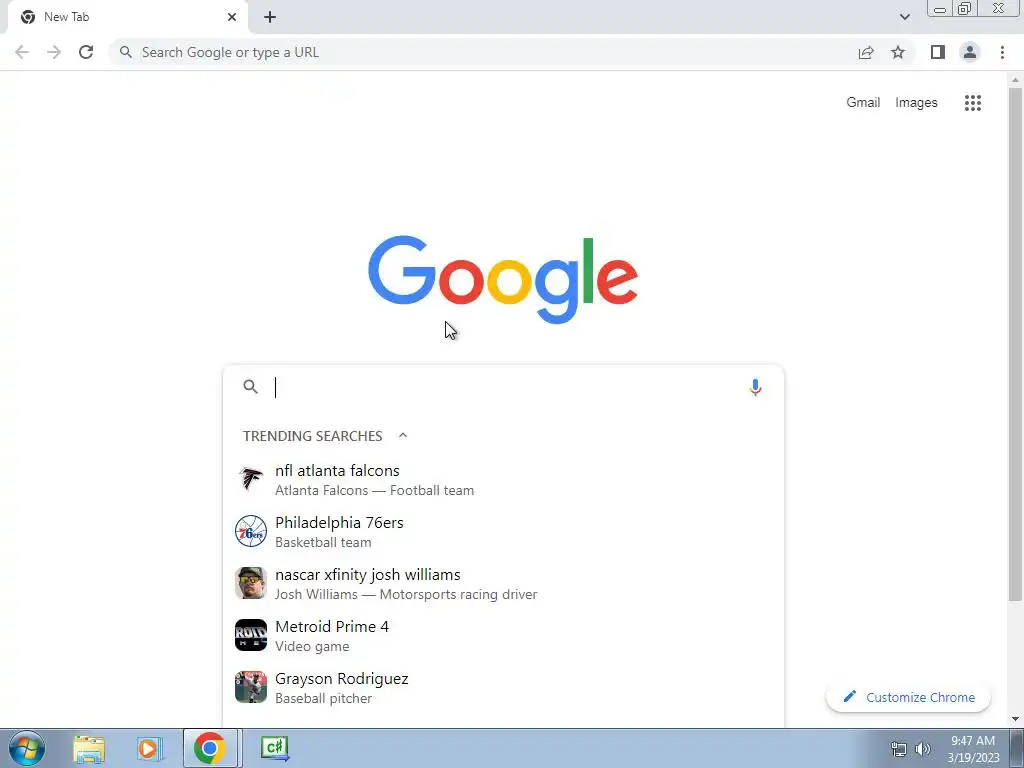Click inside the Google search input field
This screenshot has height=768, width=1024.
[506, 387]
